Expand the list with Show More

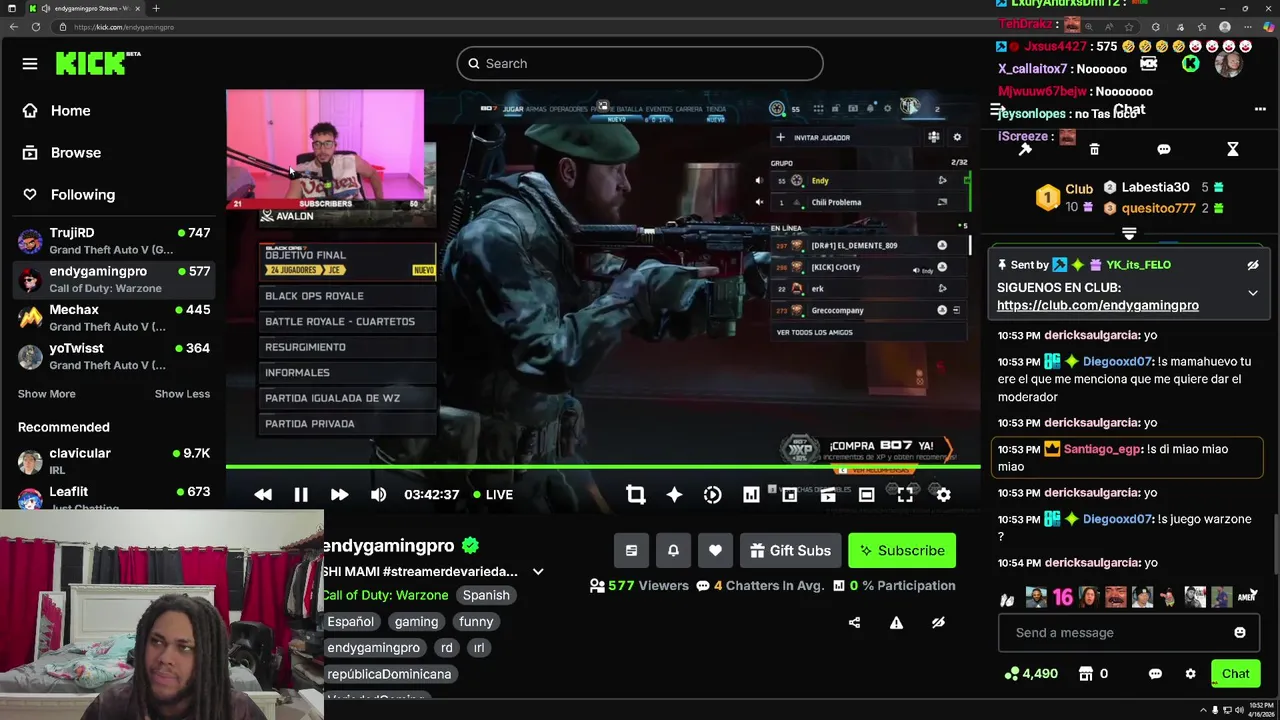[47, 394]
